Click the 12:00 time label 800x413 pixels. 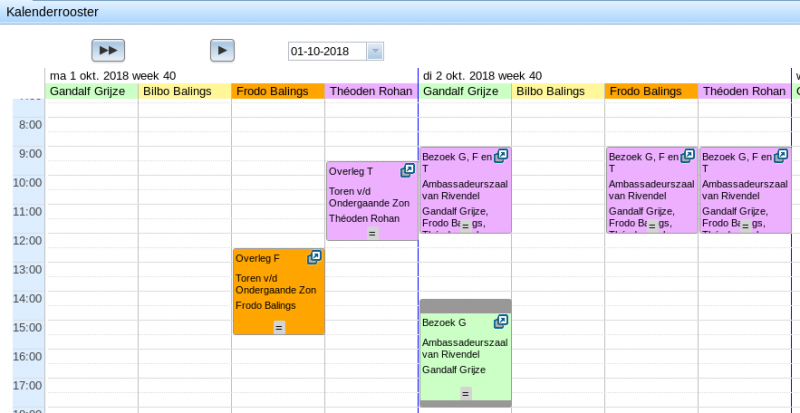point(28,240)
